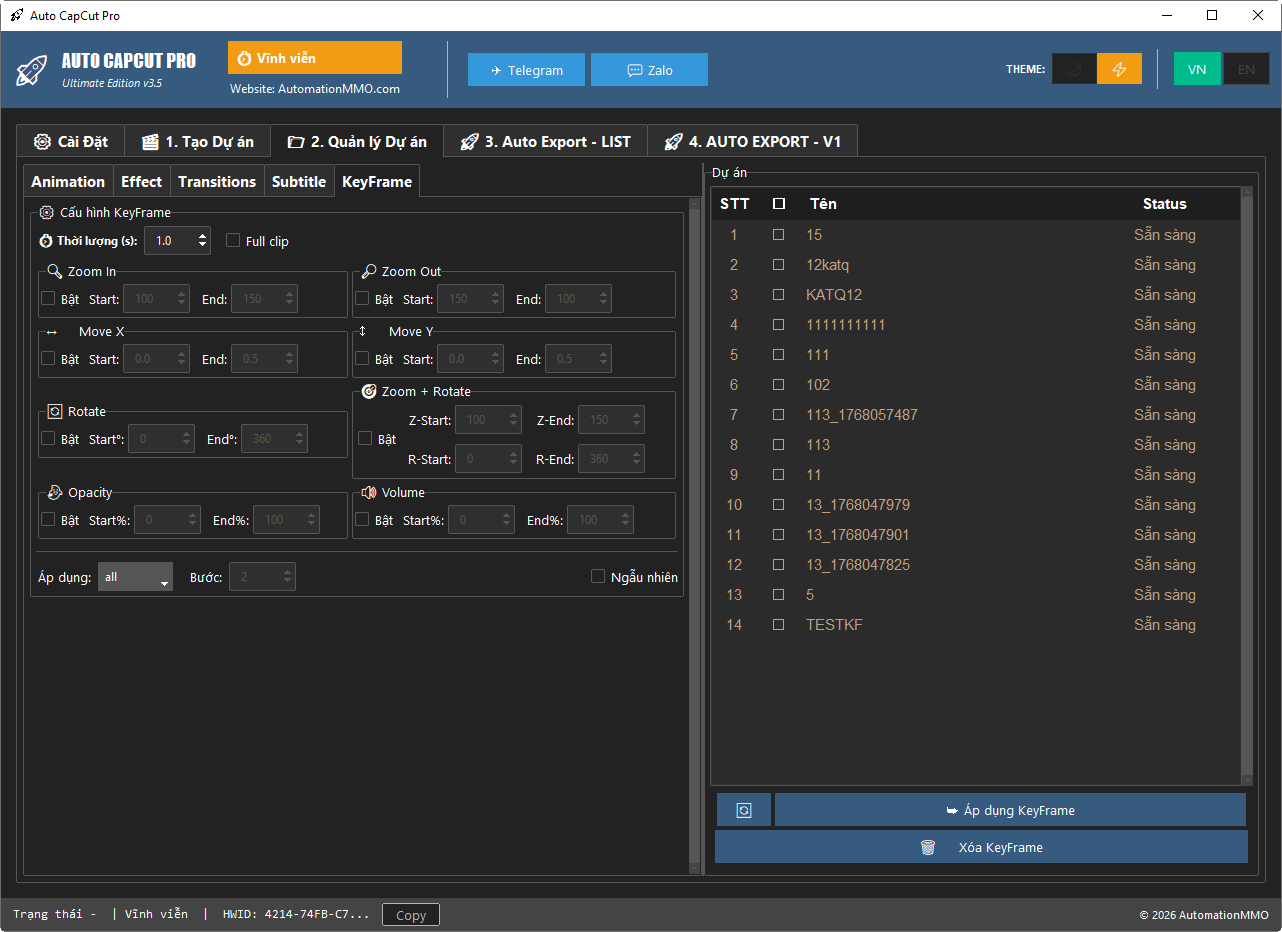1282x932 pixels.
Task: Select the 2. Quản lý Dự án tab
Action: [x=357, y=141]
